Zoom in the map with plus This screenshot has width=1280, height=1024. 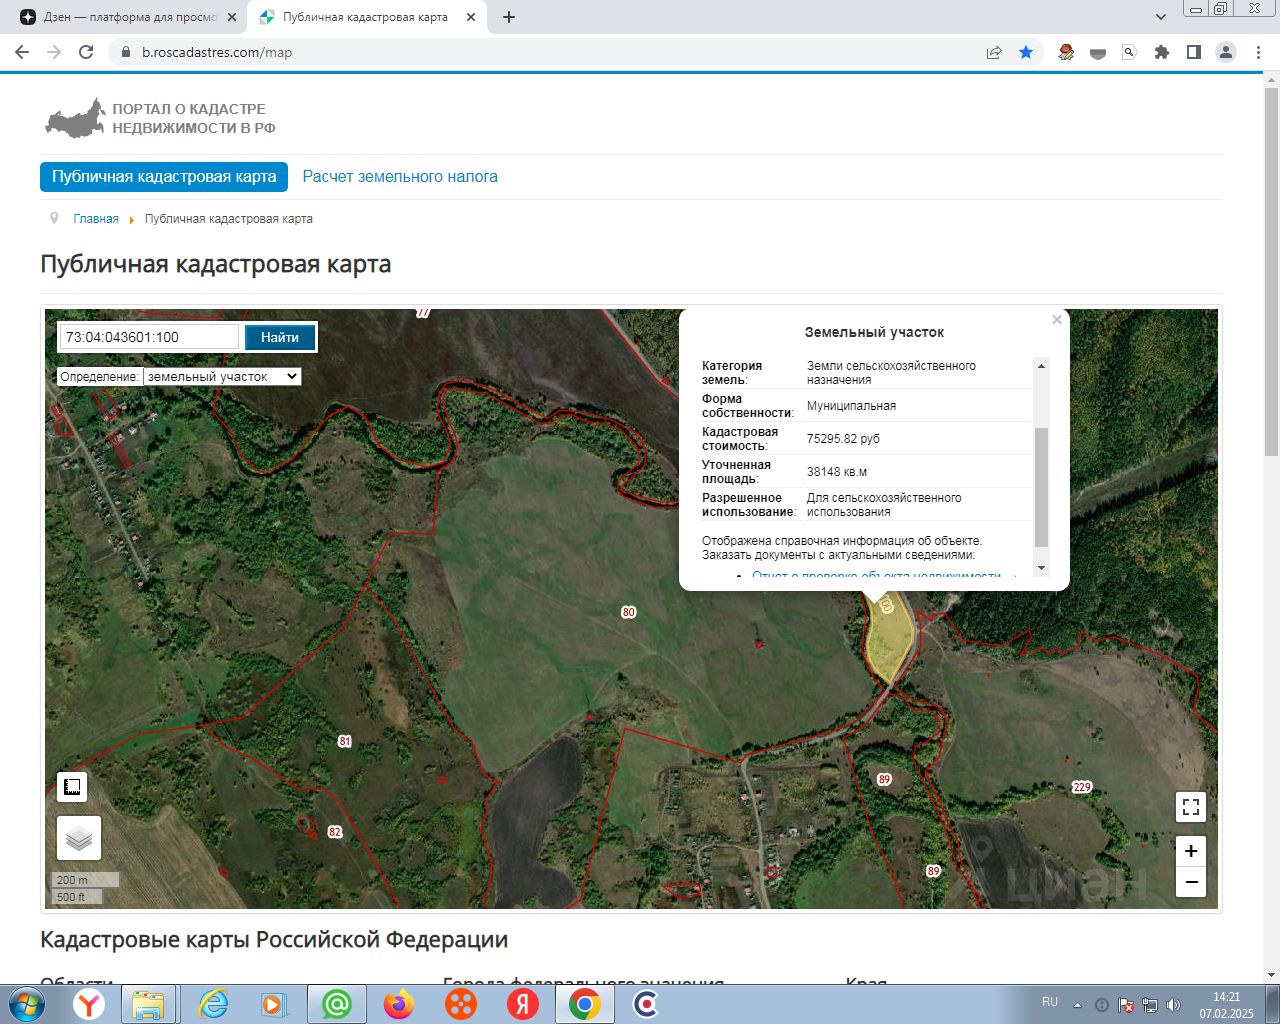coord(1190,851)
